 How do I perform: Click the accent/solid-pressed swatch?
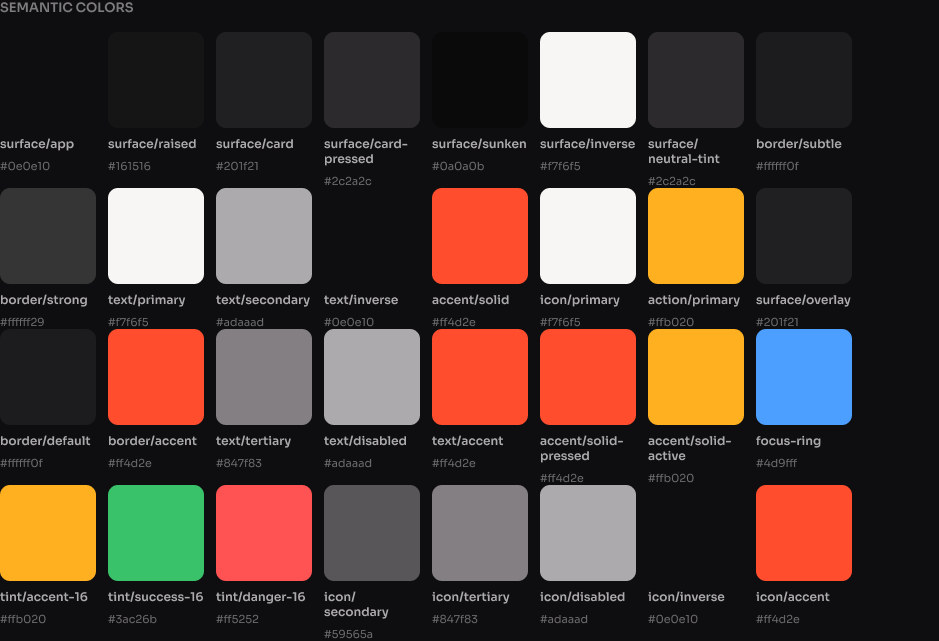pyautogui.click(x=588, y=377)
